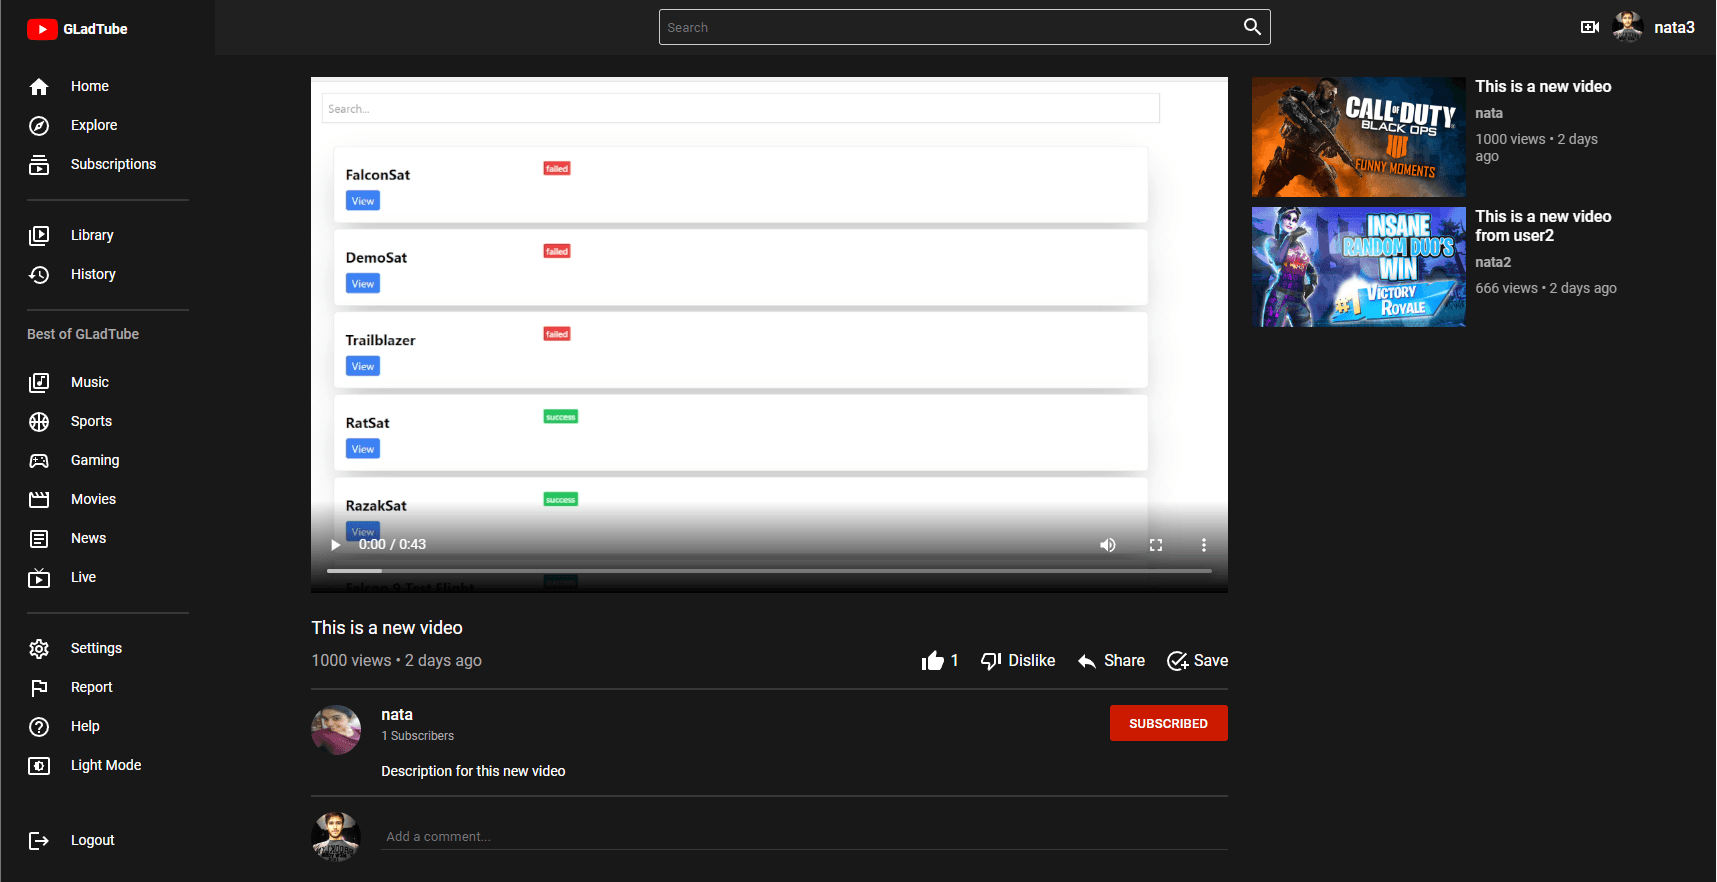Open nata3 user profile menu
The width and height of the screenshot is (1717, 882).
(1654, 27)
